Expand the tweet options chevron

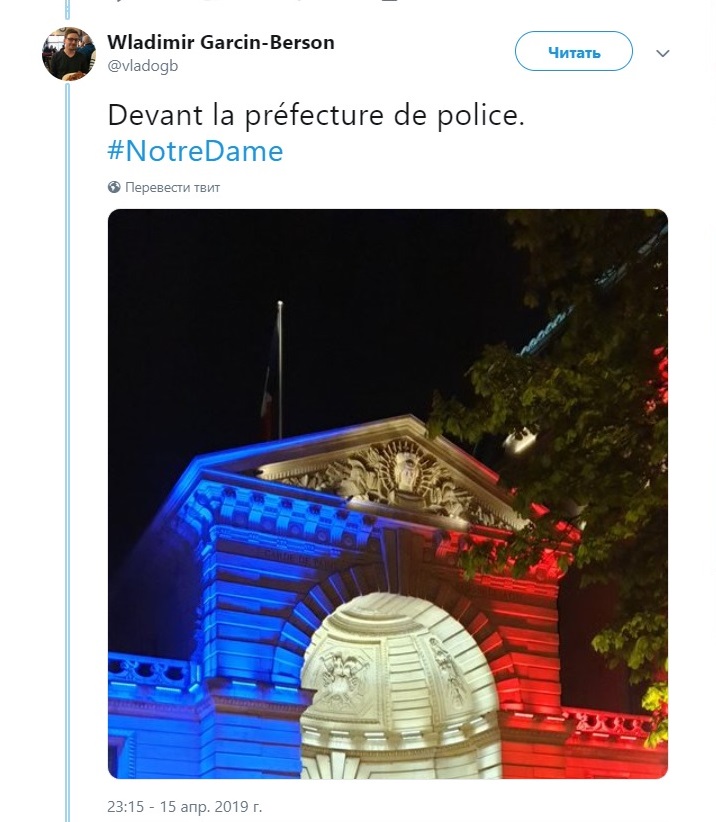(x=663, y=53)
